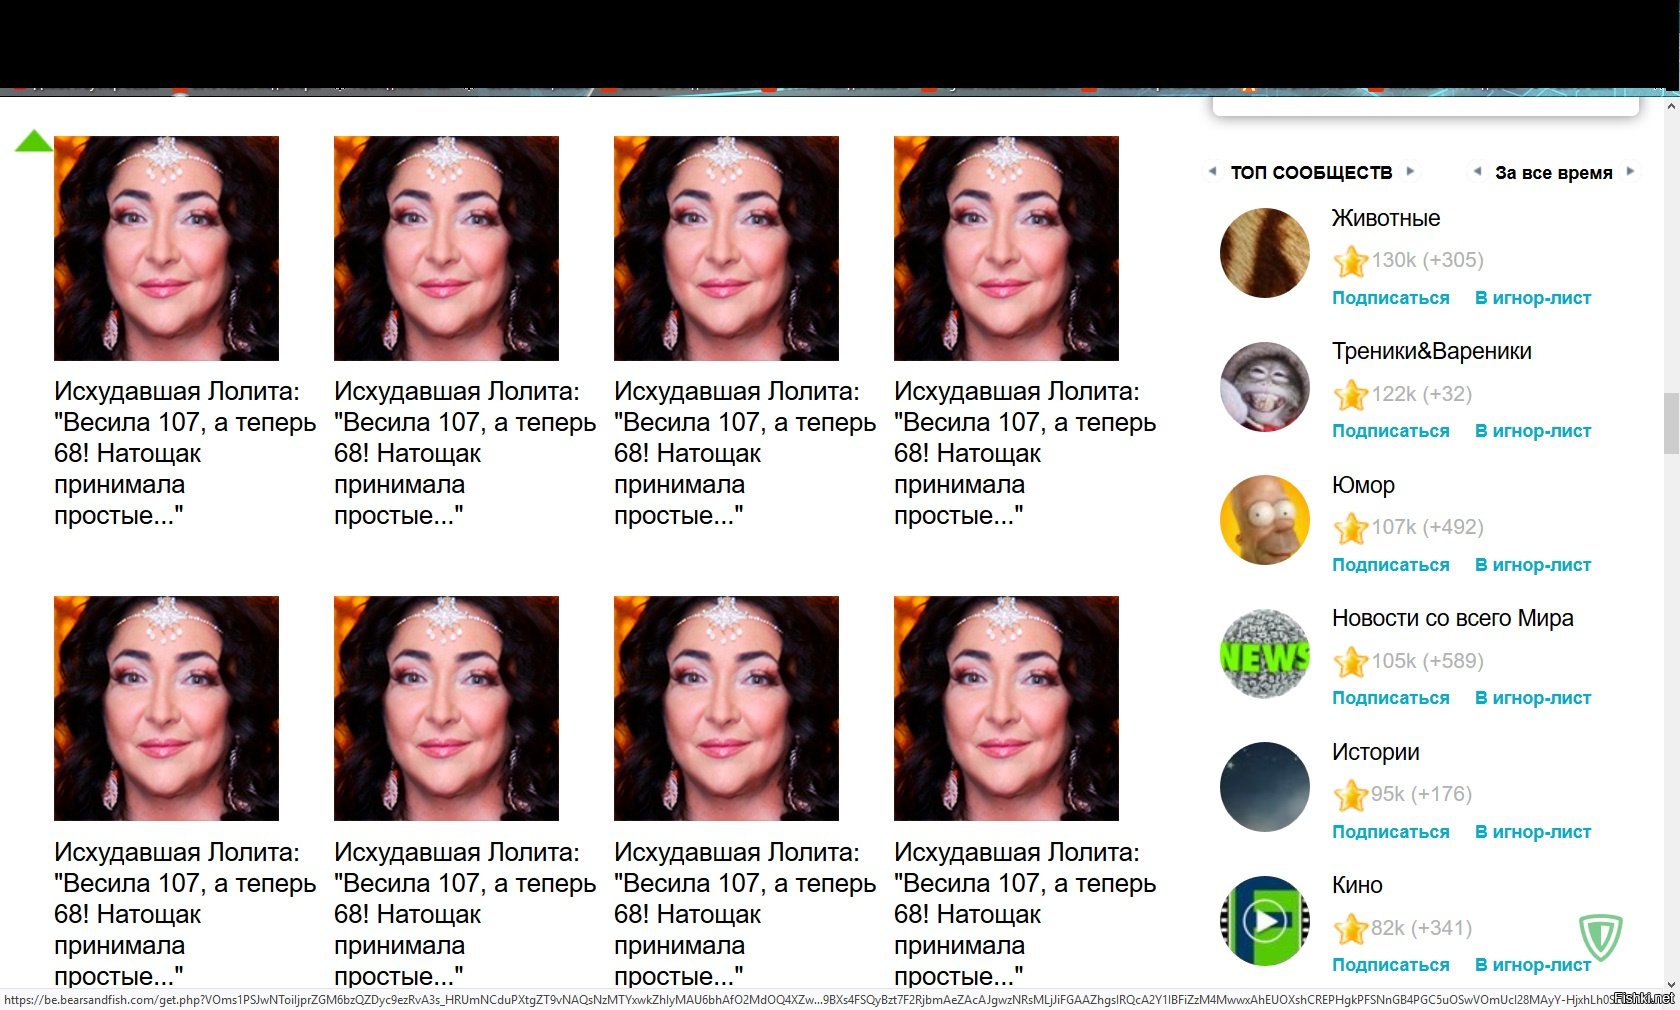Subscribe to Новости со всего Мира
1680x1010 pixels.
tap(1390, 698)
